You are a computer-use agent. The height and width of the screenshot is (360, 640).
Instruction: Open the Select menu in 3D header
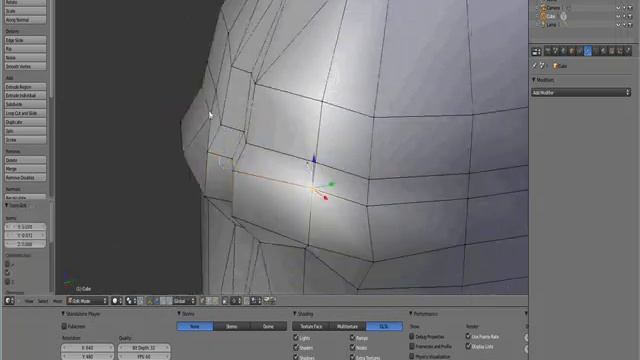click(x=43, y=301)
